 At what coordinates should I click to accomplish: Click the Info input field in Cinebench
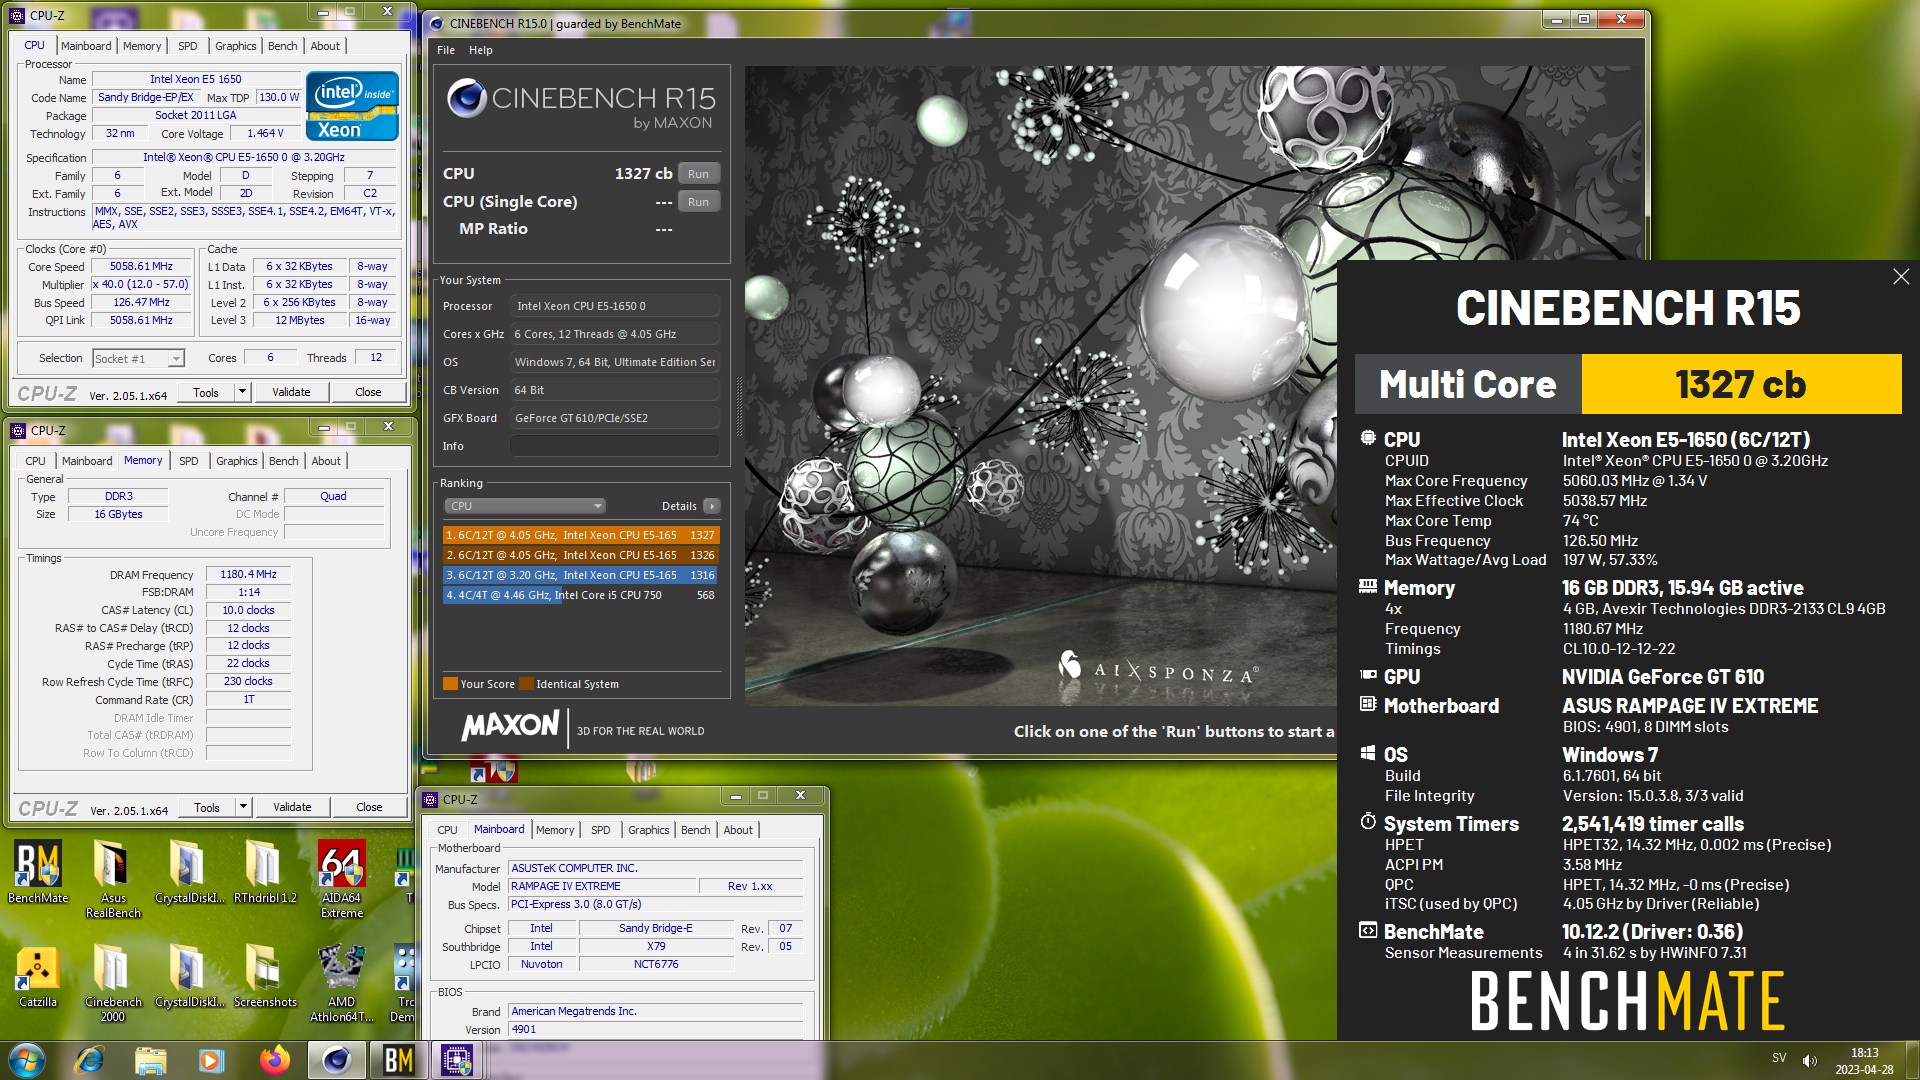614,446
